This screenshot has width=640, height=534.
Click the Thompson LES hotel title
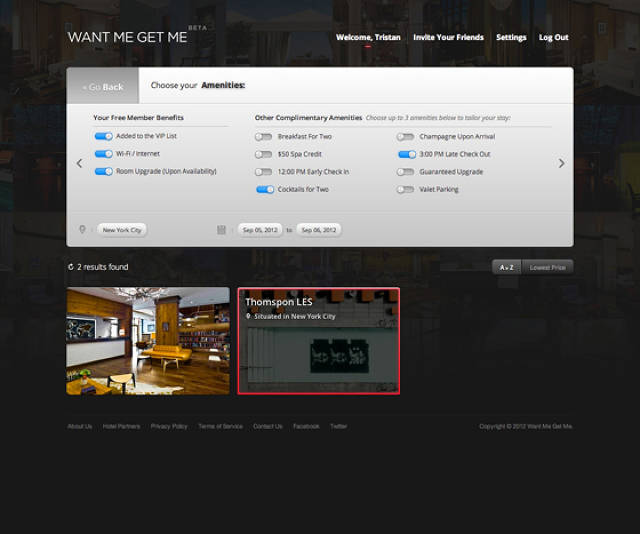click(279, 302)
